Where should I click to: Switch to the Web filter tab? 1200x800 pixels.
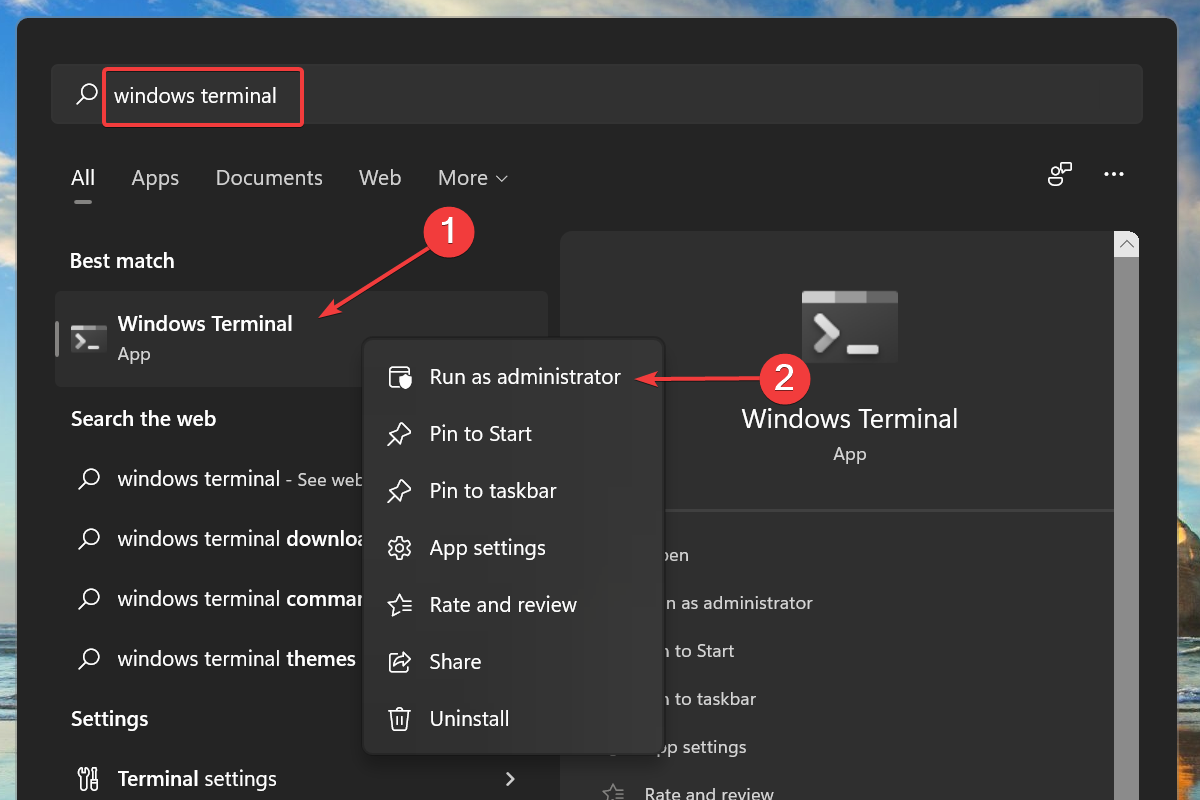pyautogui.click(x=380, y=178)
